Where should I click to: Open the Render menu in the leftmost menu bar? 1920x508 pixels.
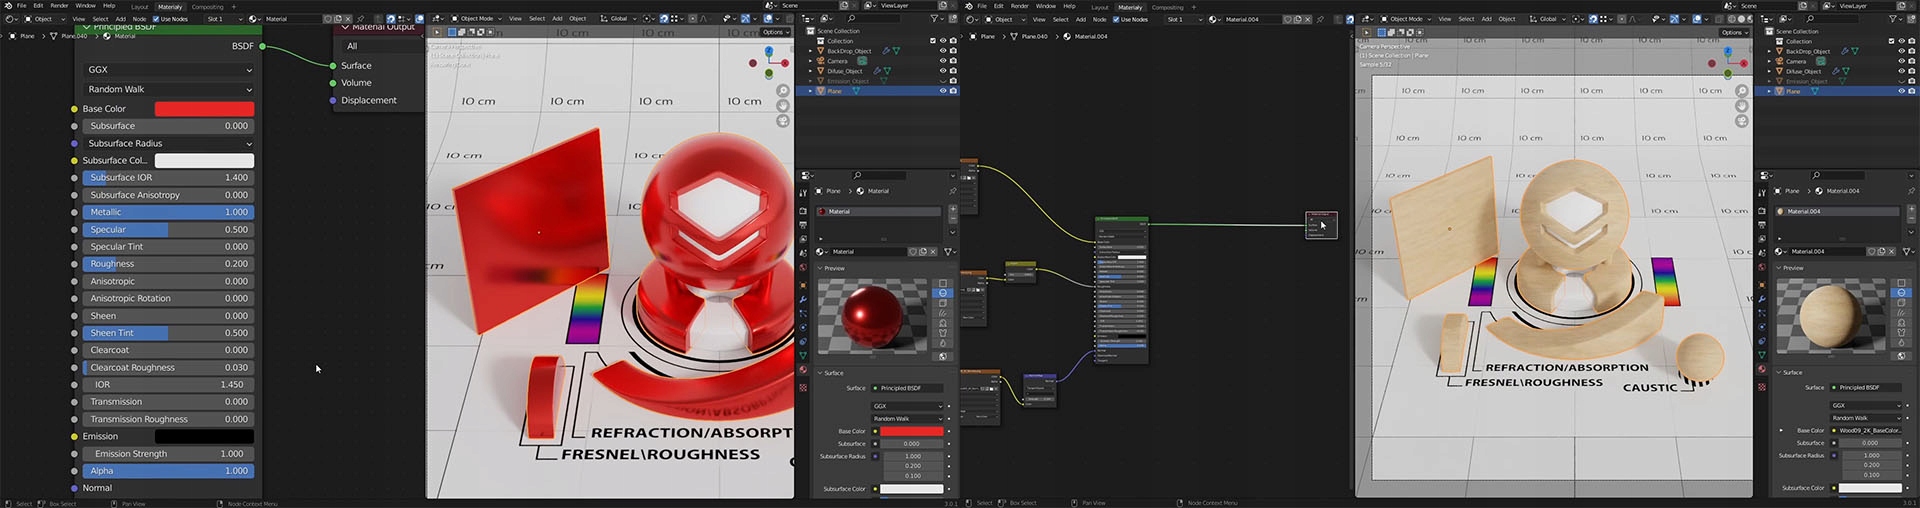click(59, 6)
